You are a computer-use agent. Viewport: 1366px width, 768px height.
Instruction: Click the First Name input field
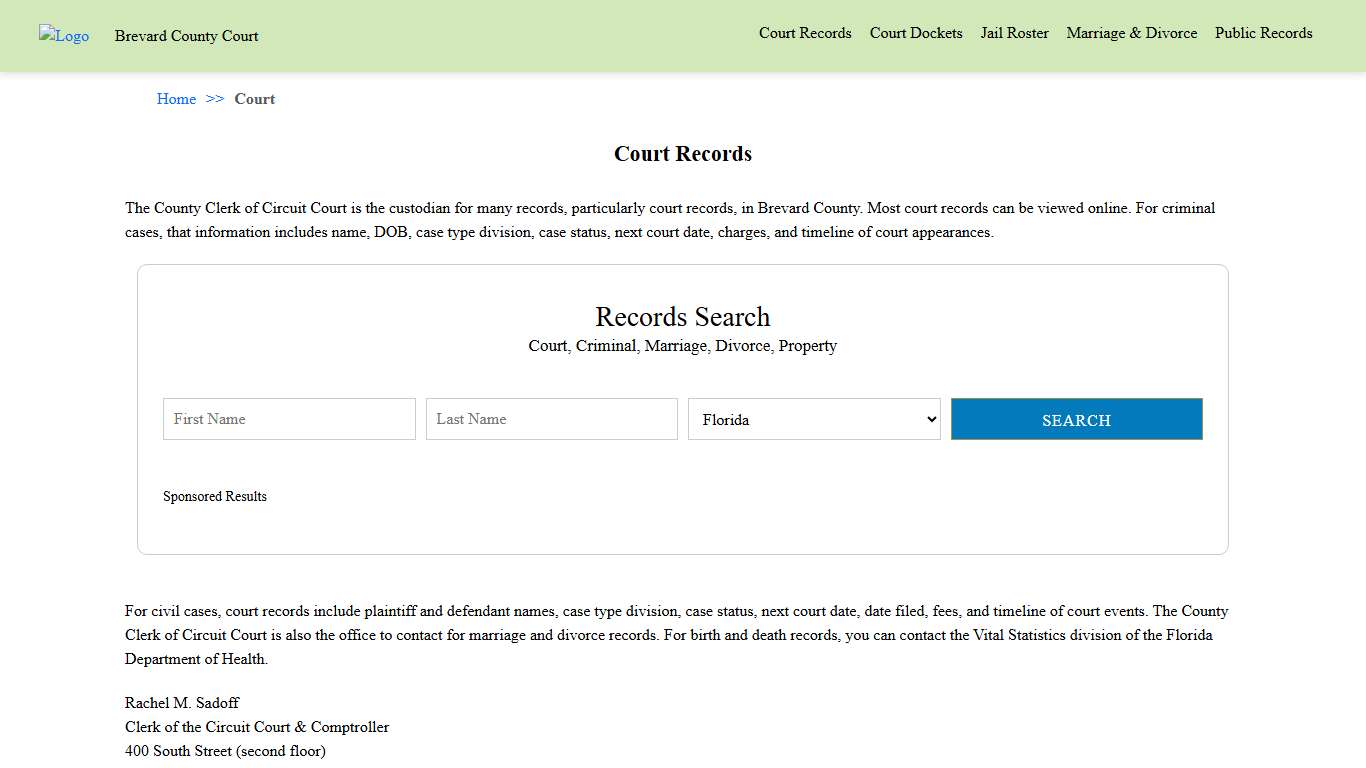point(288,419)
